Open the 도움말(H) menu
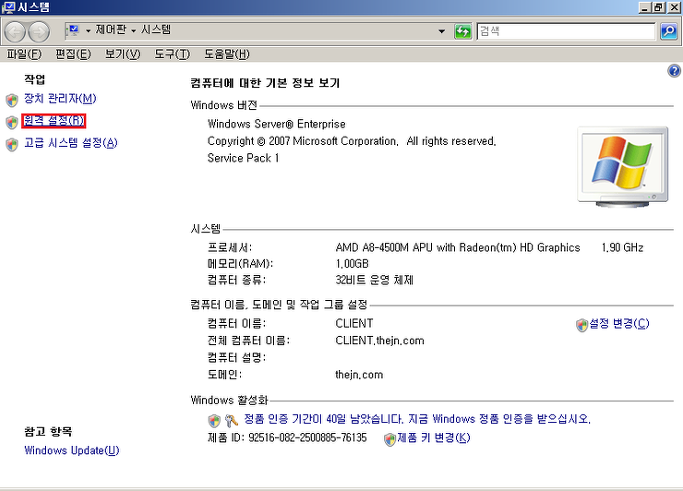 [x=227, y=54]
